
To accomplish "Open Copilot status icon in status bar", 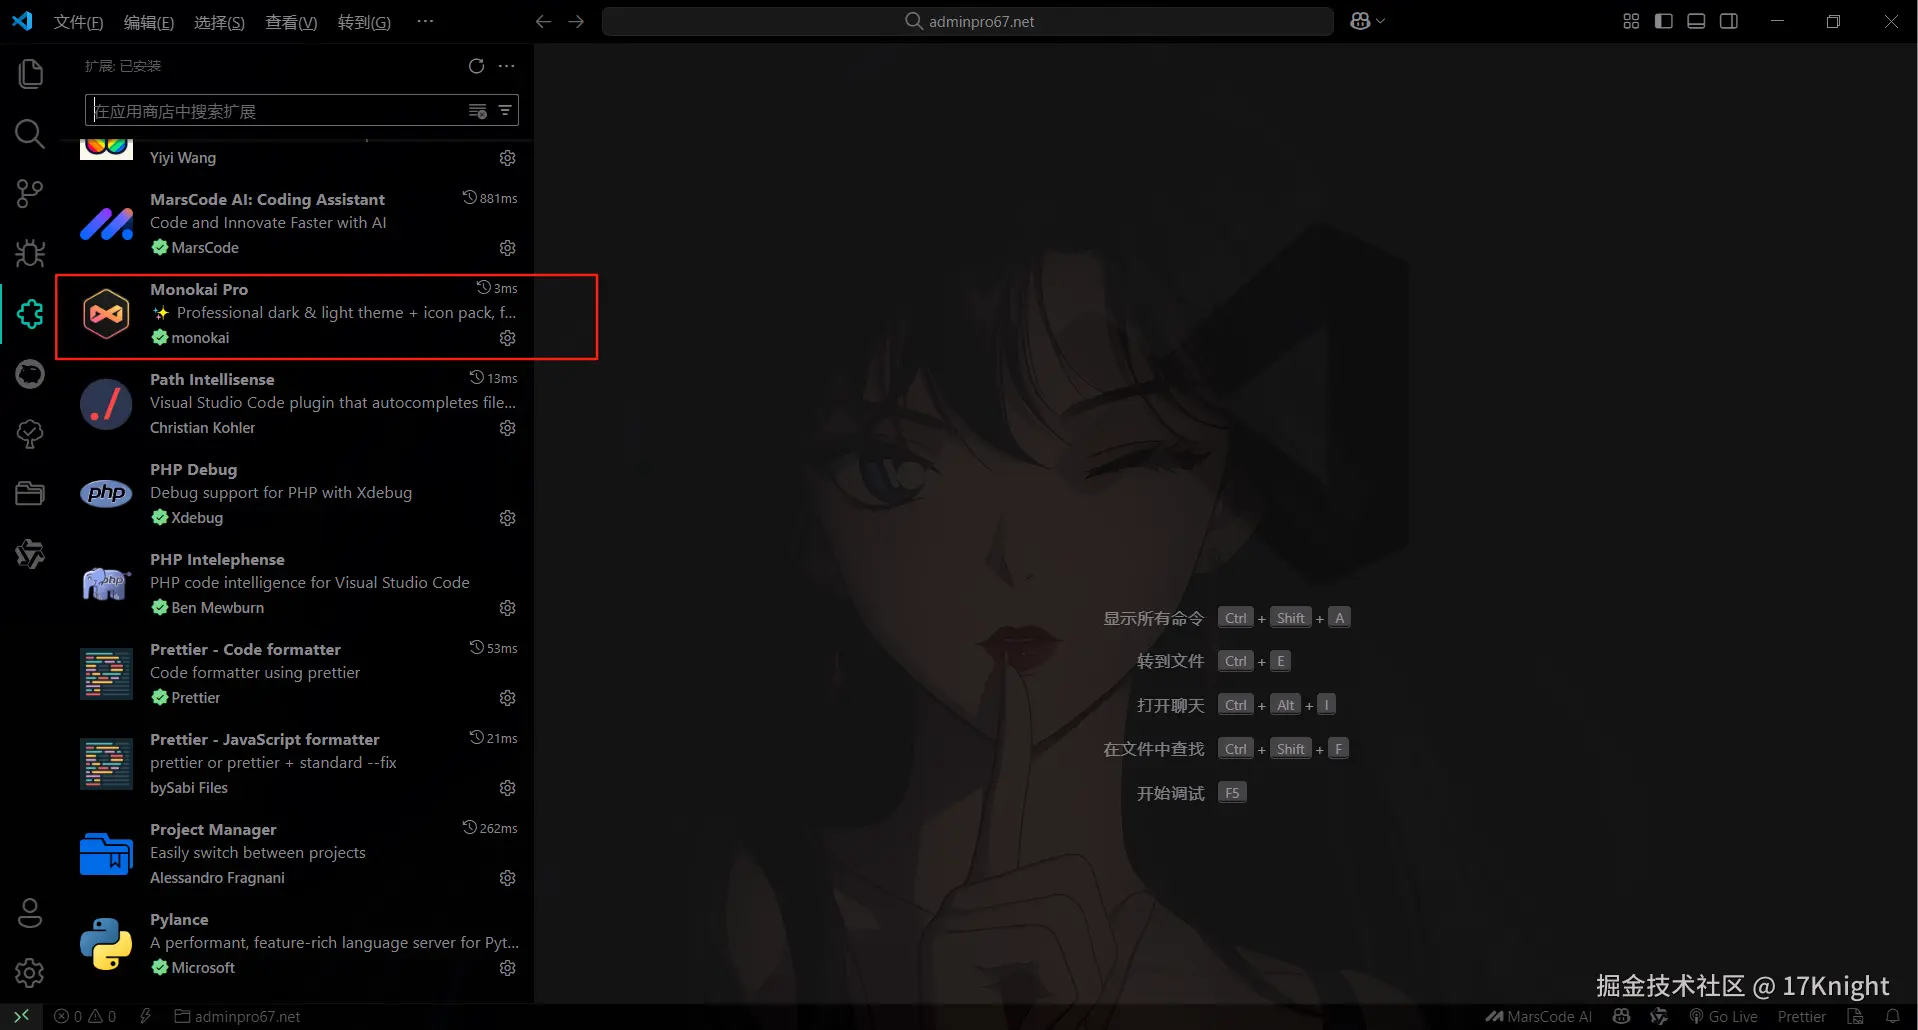I will coord(1621,1016).
